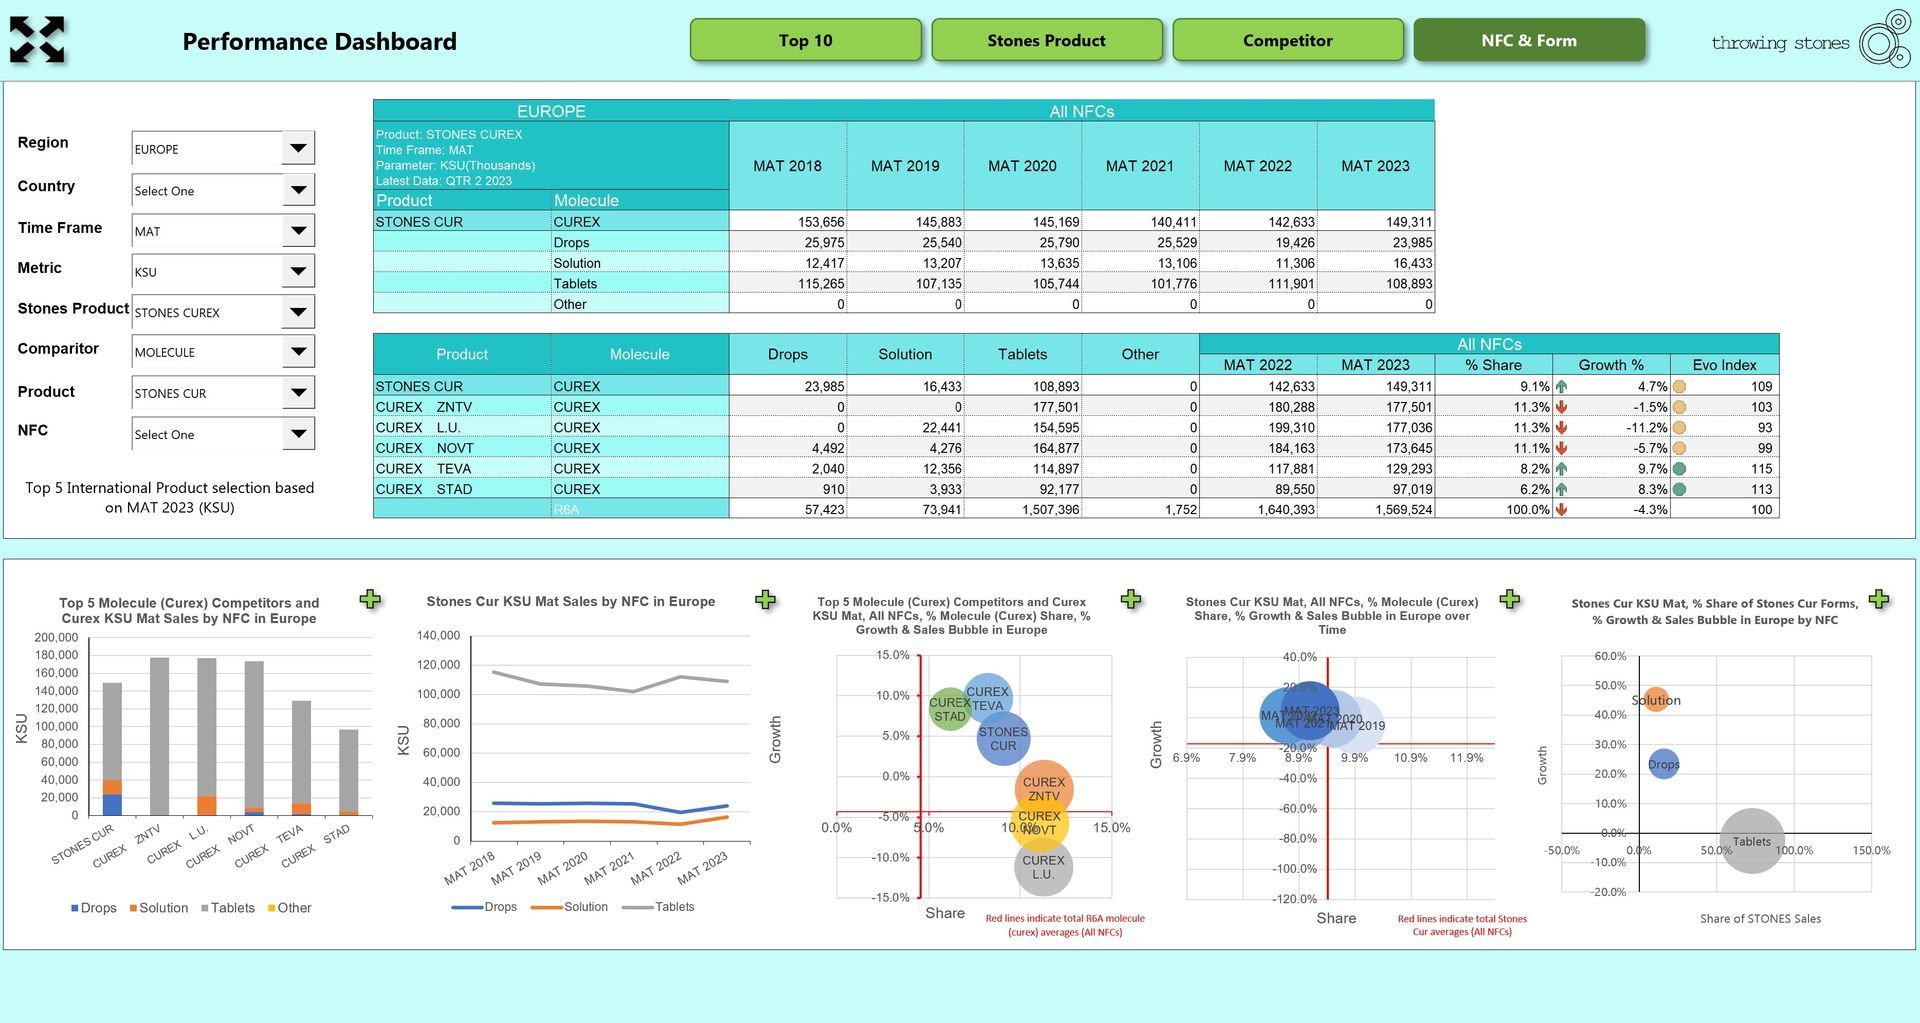This screenshot has height=1023, width=1920.
Task: Expand the Time Frame dropdown
Action: click(298, 231)
